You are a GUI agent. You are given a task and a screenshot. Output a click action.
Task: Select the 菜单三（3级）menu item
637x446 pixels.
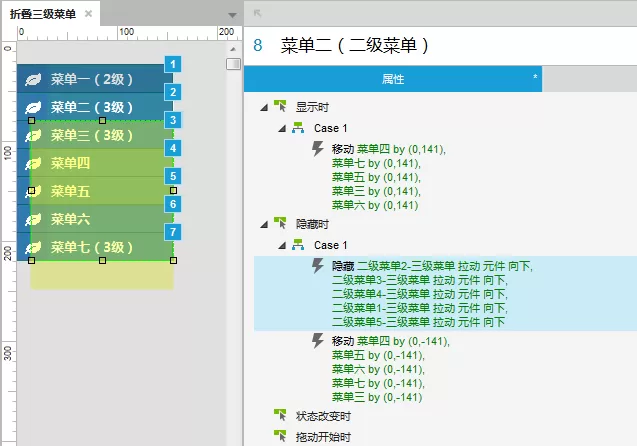coord(95,134)
